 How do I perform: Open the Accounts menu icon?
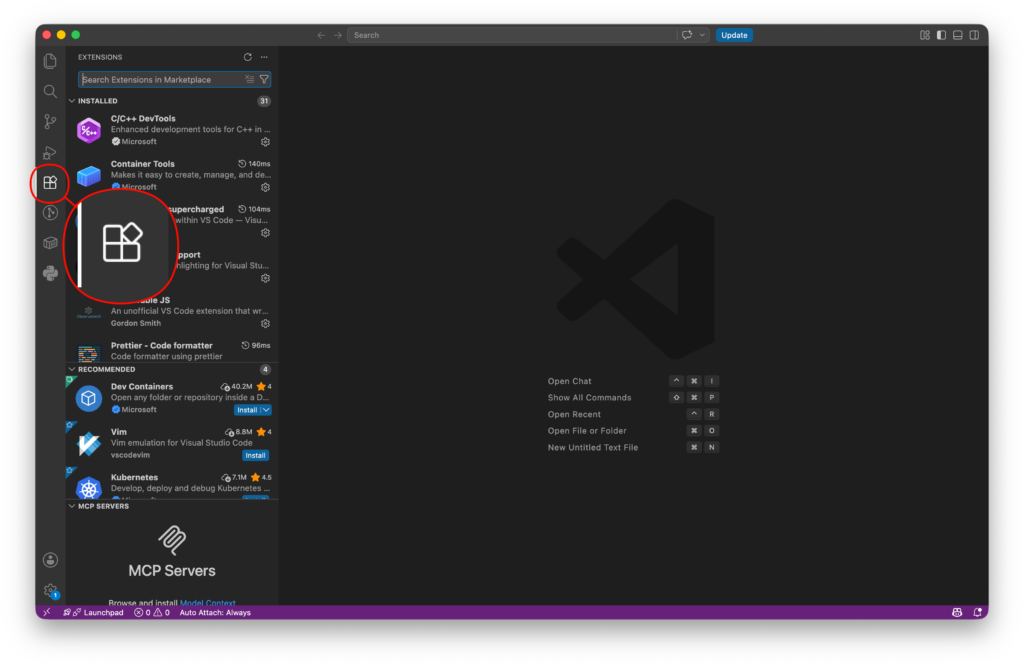coord(50,560)
